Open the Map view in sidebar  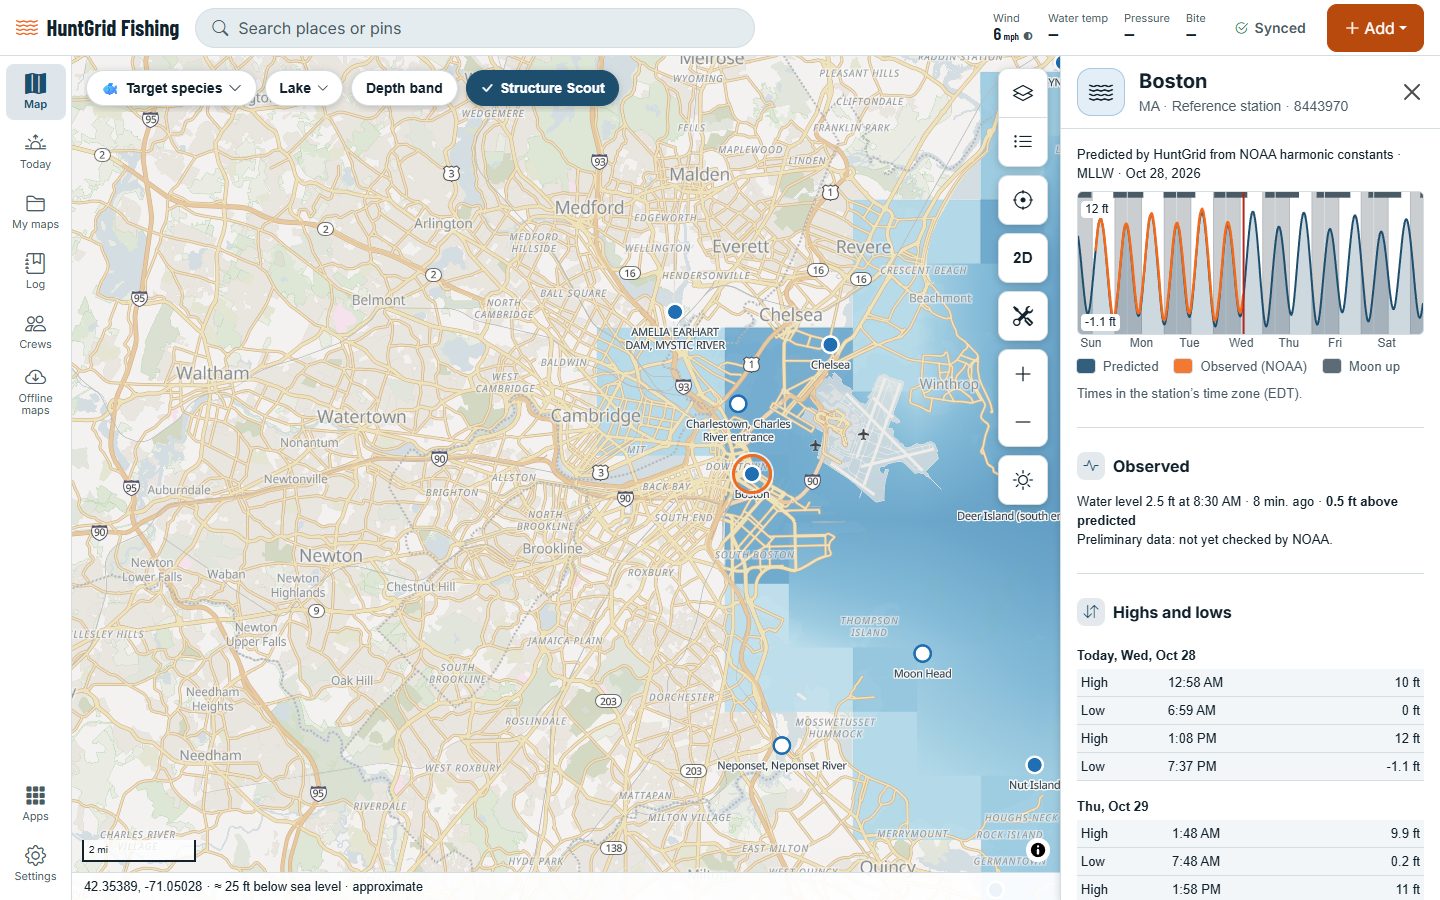(x=36, y=92)
